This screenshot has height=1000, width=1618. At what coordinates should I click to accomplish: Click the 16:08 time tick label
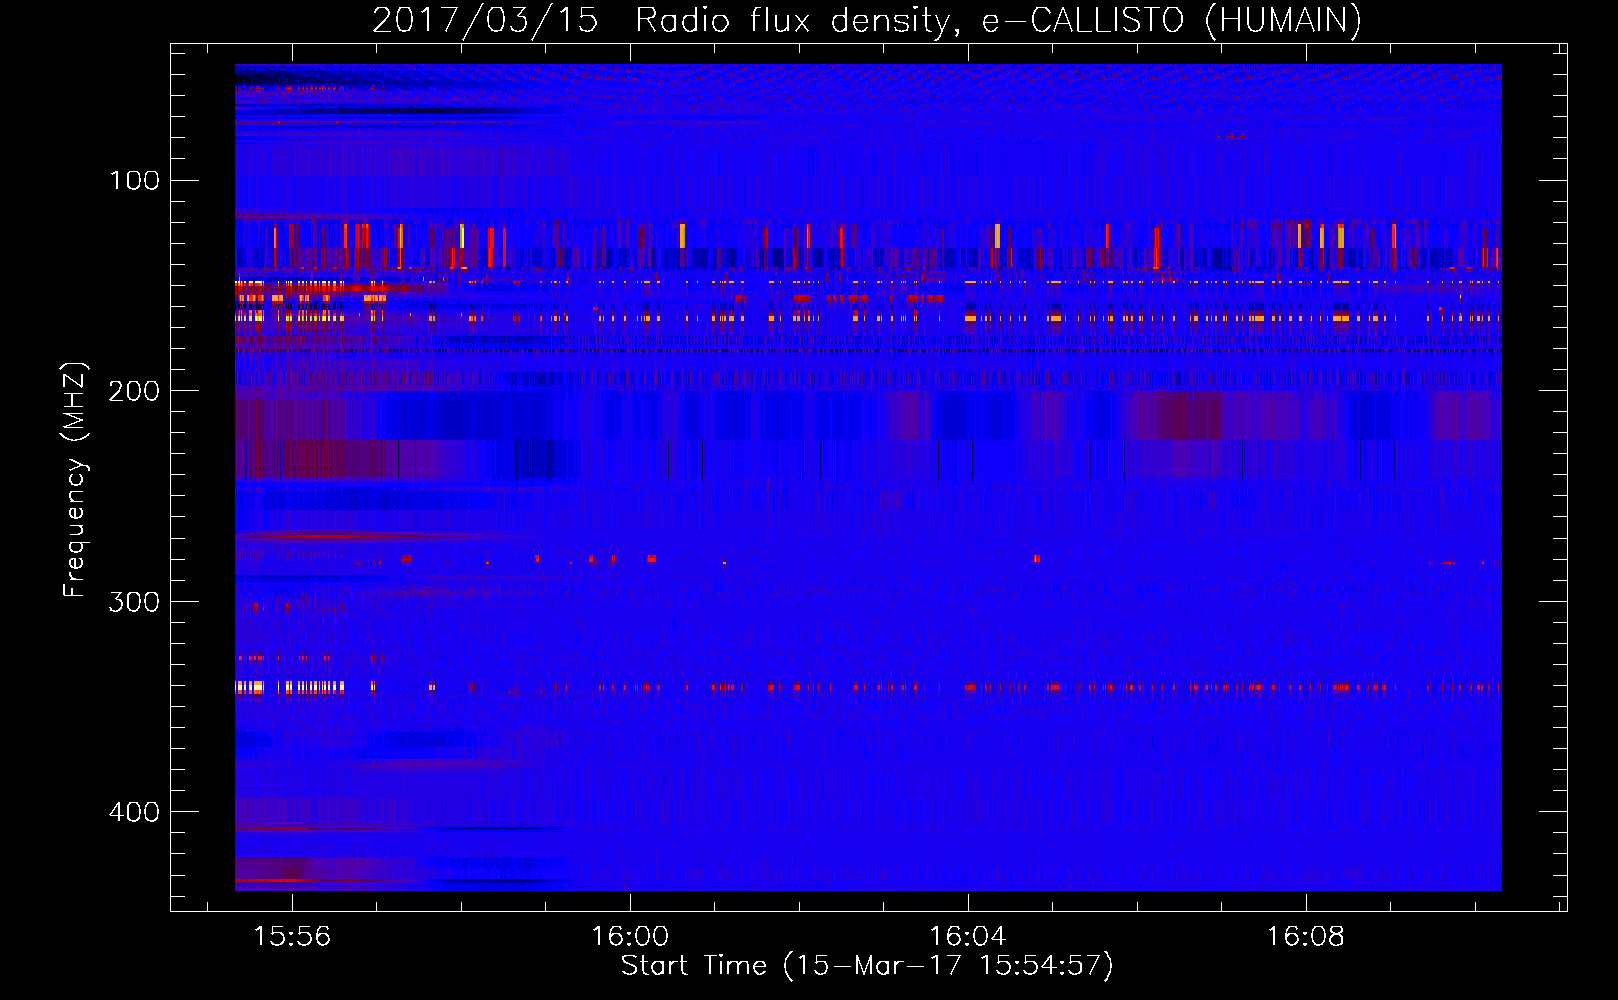click(x=1306, y=937)
